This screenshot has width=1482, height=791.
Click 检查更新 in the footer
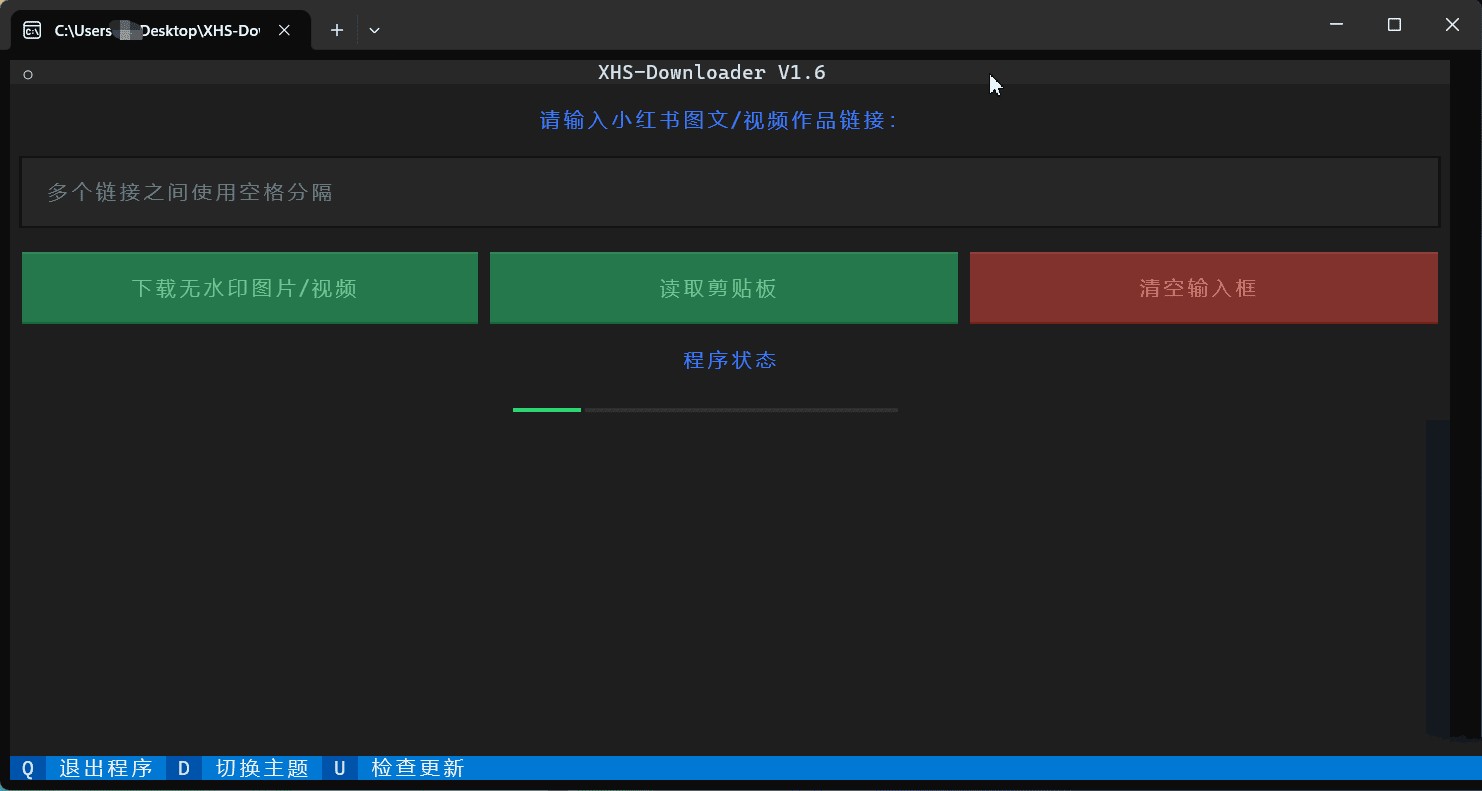coord(418,768)
